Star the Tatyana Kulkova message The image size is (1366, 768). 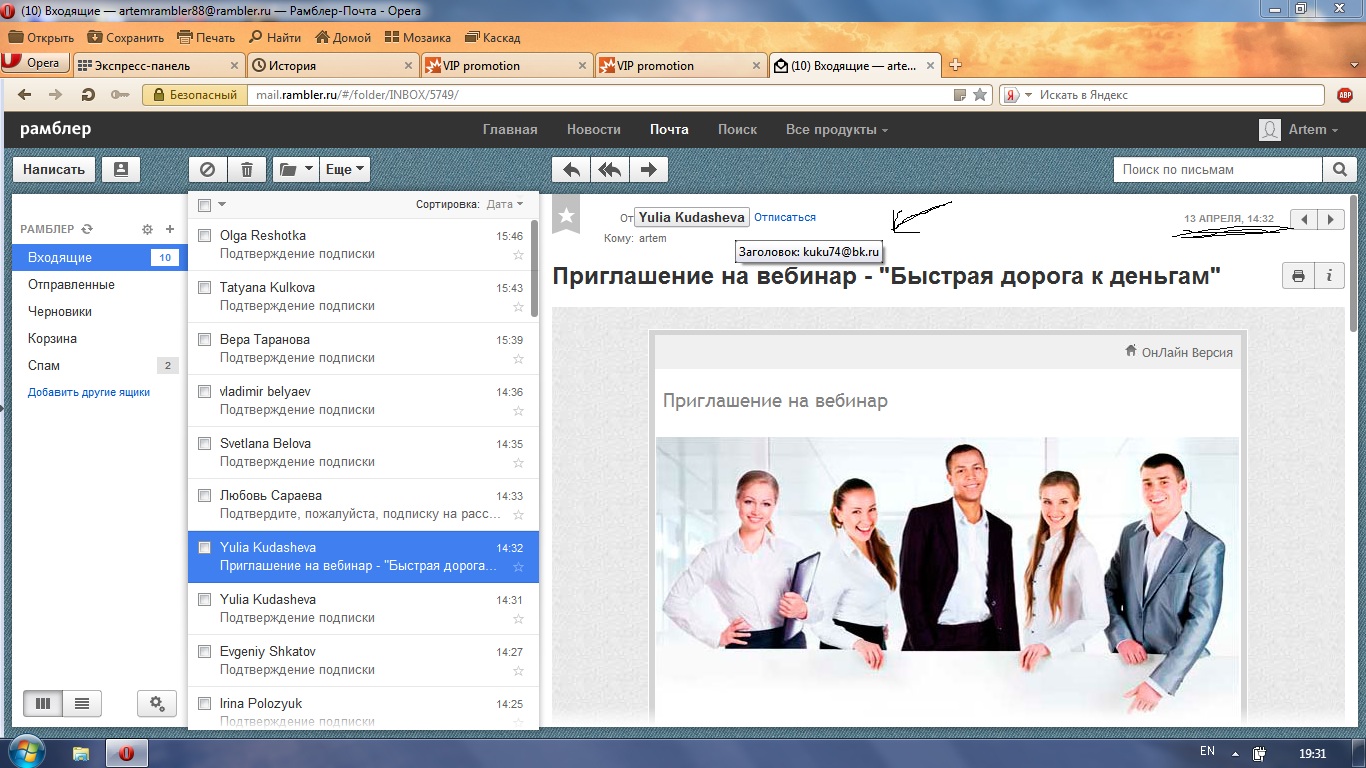[518, 306]
